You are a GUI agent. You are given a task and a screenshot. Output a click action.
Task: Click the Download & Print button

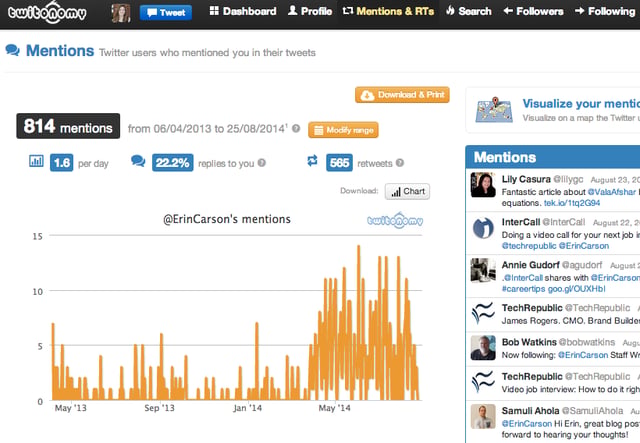402,95
